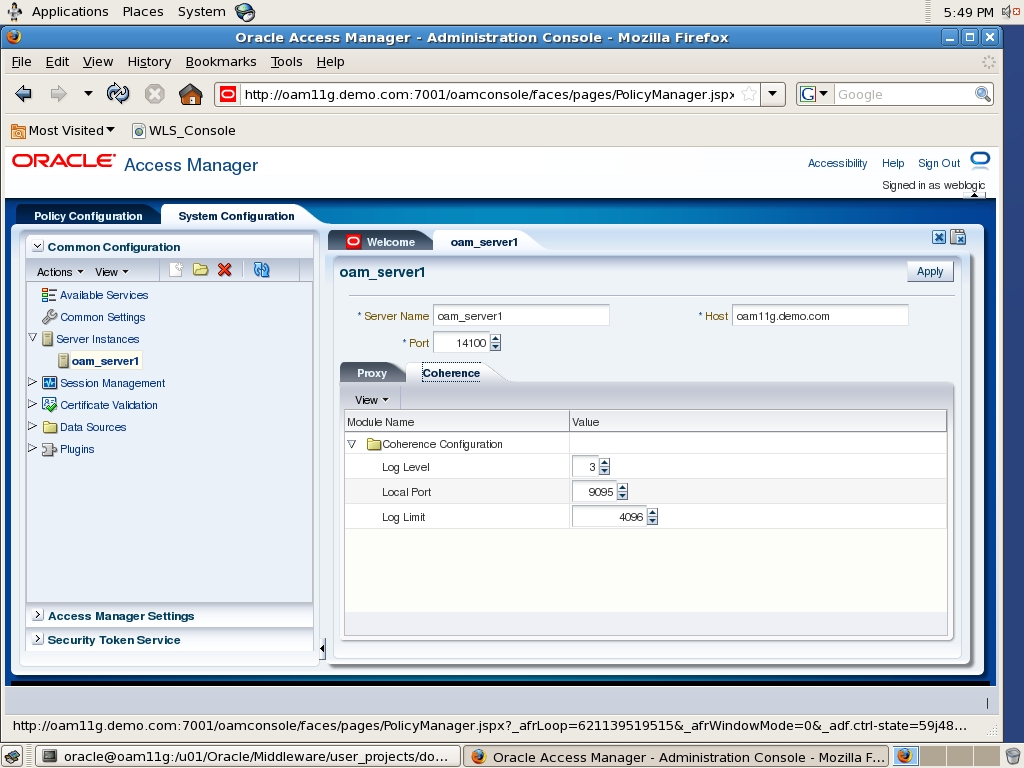
Task: Open the View dropdown above the module table
Action: point(369,399)
